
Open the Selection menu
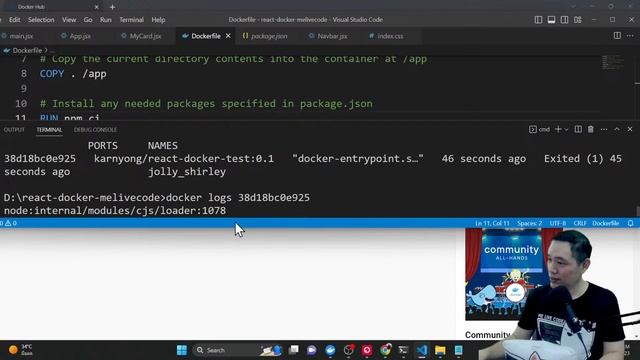(x=41, y=20)
